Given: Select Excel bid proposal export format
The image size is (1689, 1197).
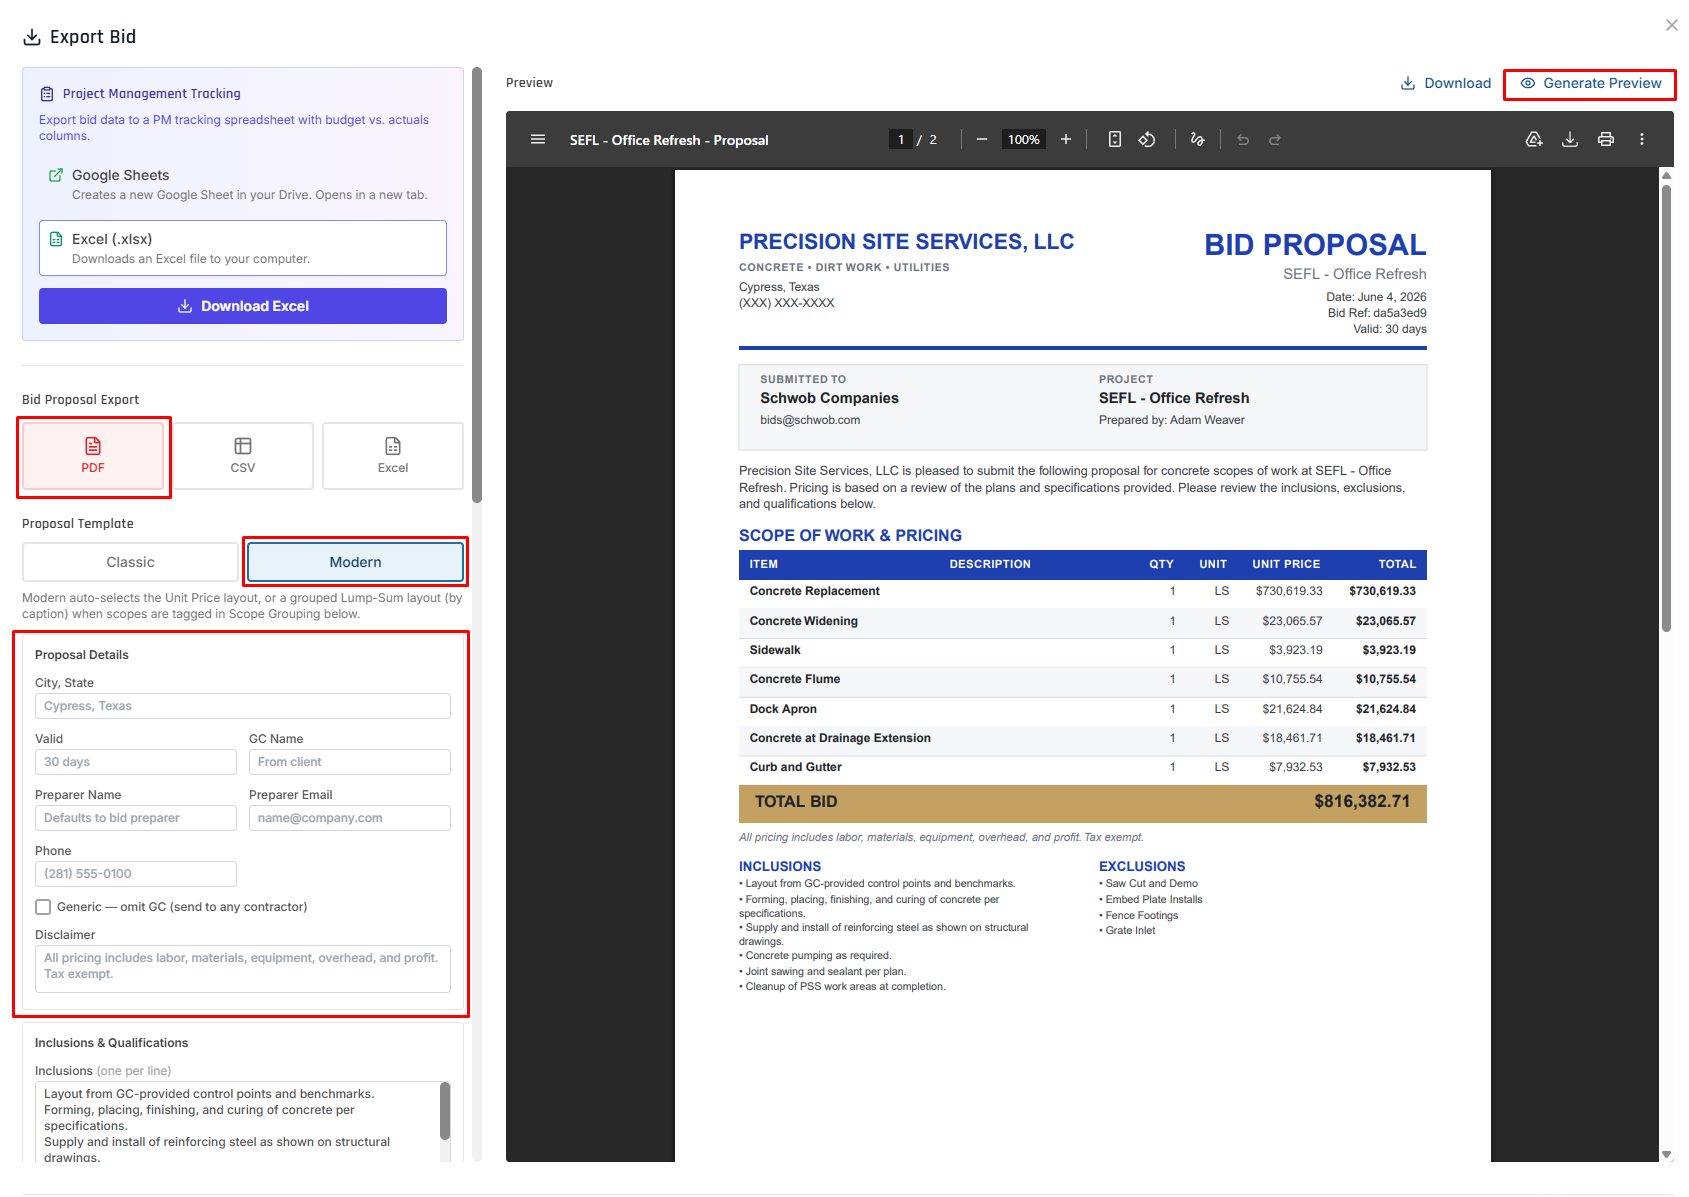Looking at the screenshot, I should [x=393, y=456].
